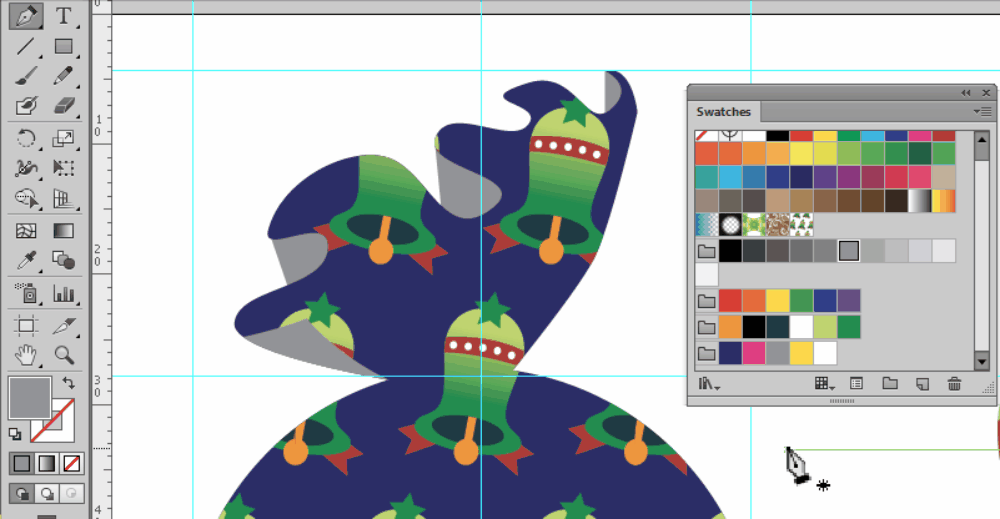Select the Blob Brush tool
1000x519 pixels.
coord(26,105)
